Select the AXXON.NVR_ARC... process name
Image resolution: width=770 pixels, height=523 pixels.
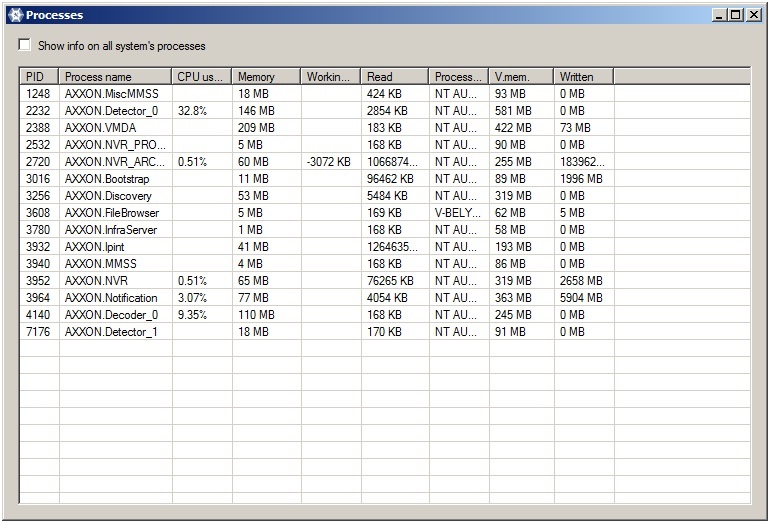click(115, 162)
